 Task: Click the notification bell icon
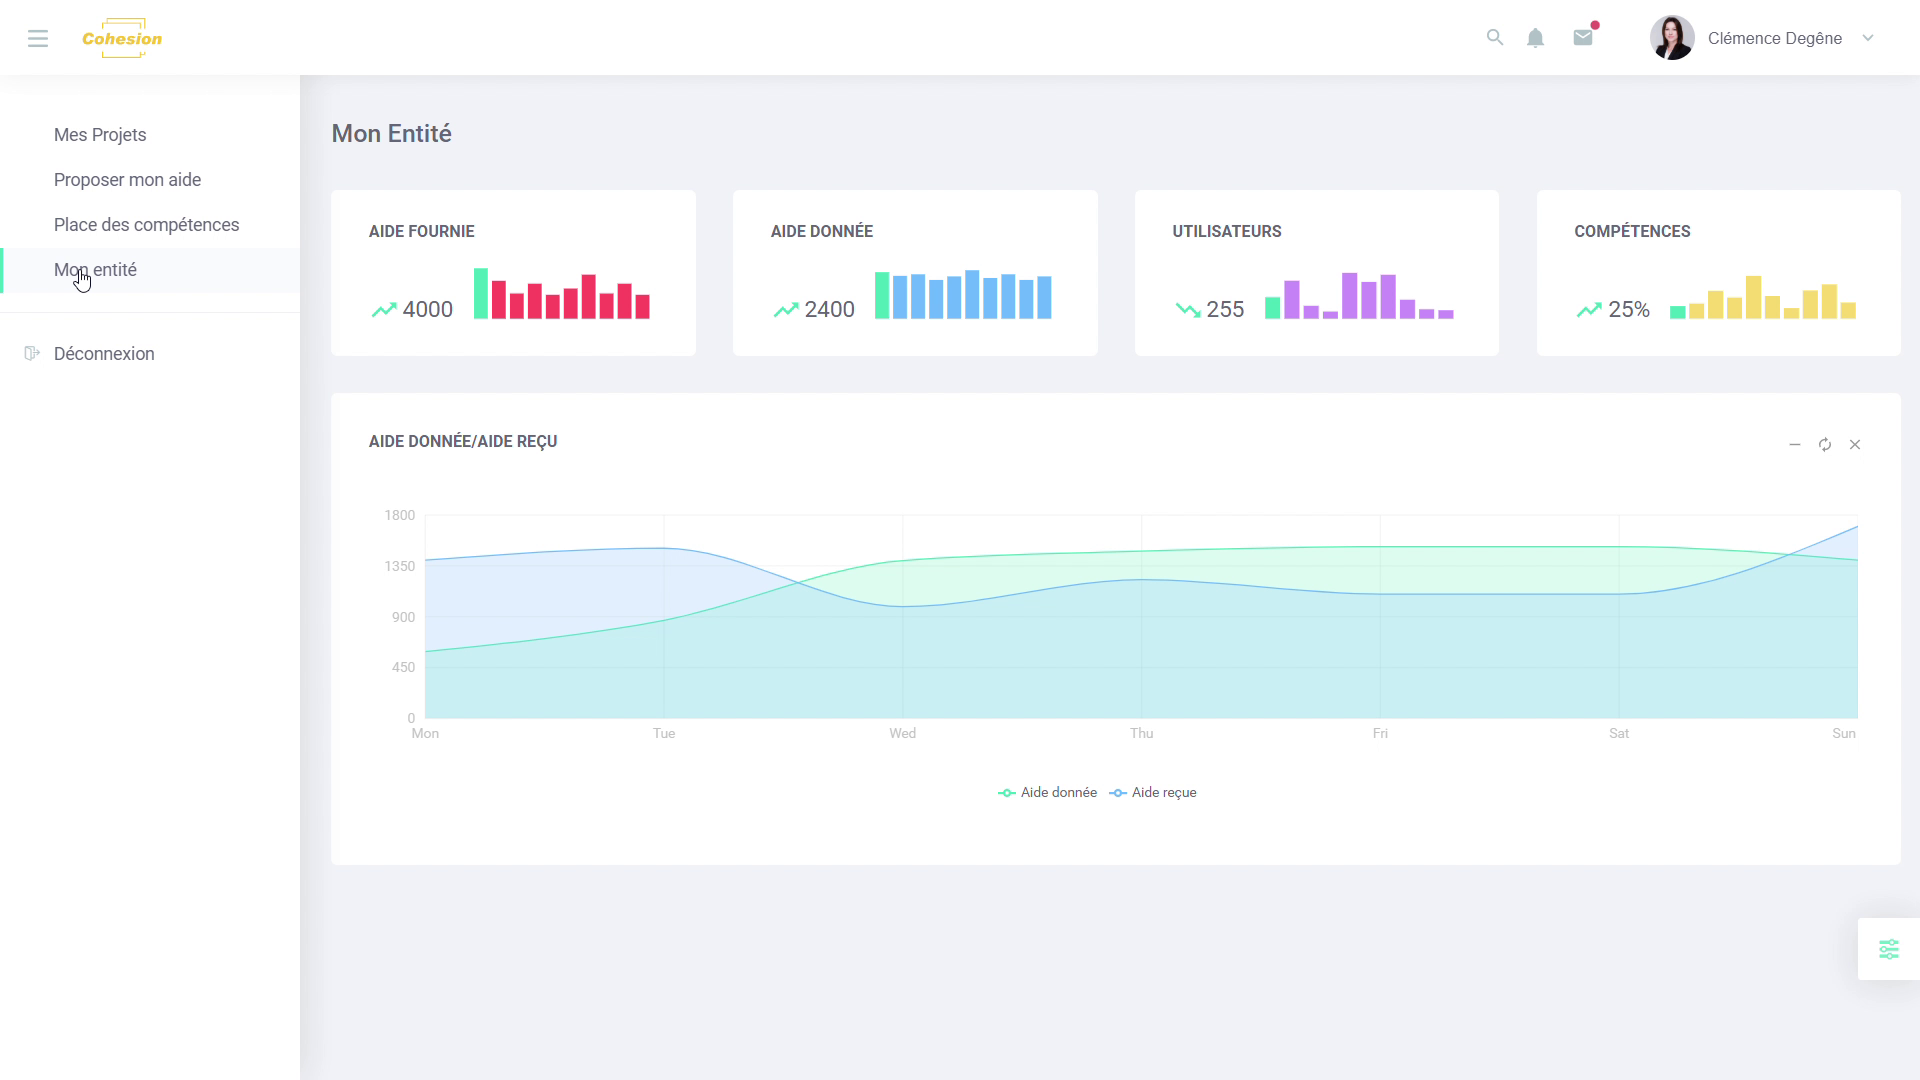click(1536, 37)
